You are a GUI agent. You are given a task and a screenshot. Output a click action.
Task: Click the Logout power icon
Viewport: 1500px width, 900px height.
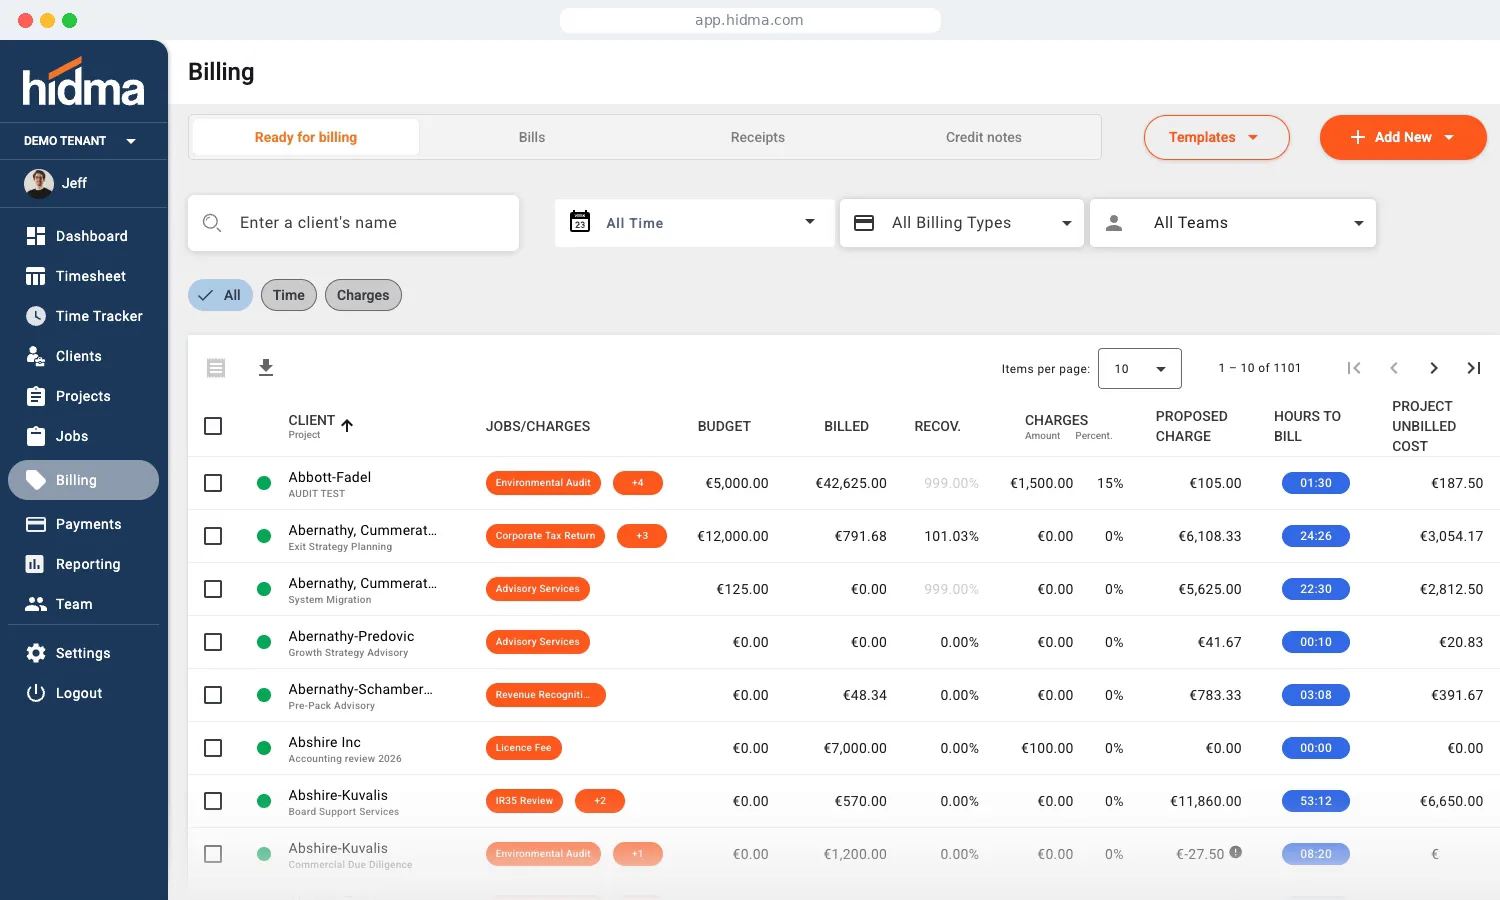coord(36,693)
